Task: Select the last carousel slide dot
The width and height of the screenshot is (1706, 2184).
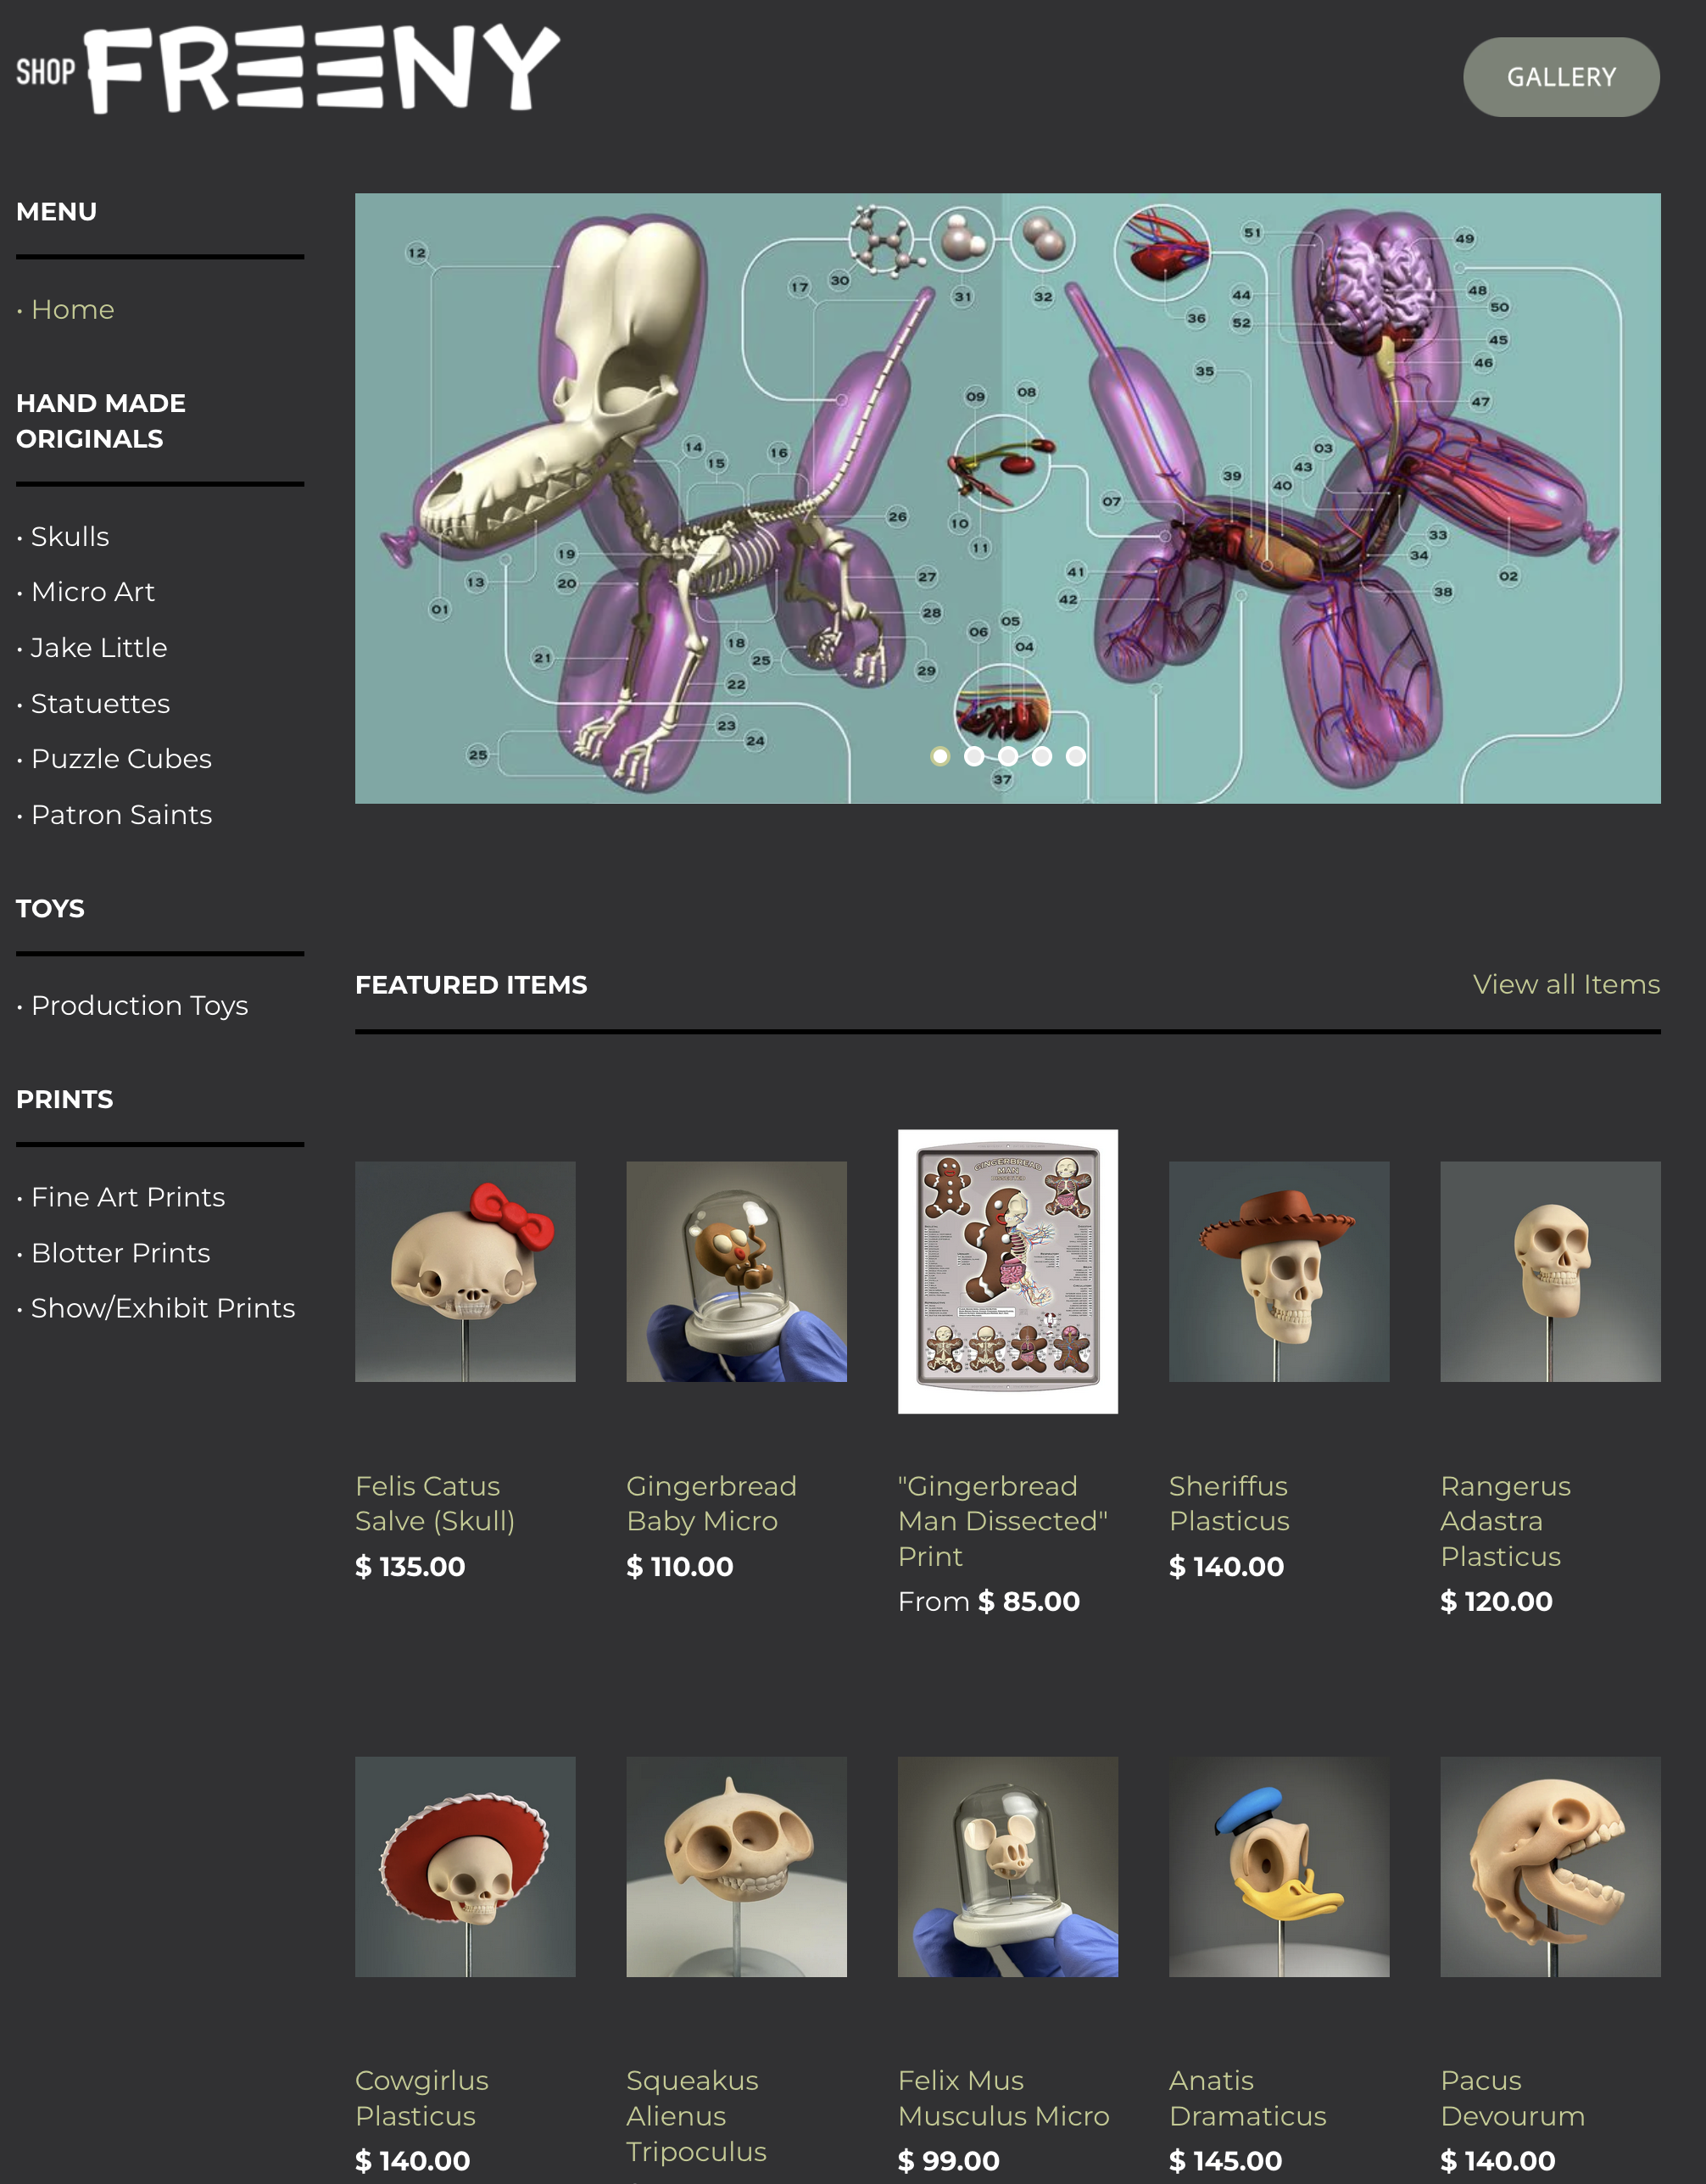Action: click(x=1076, y=756)
